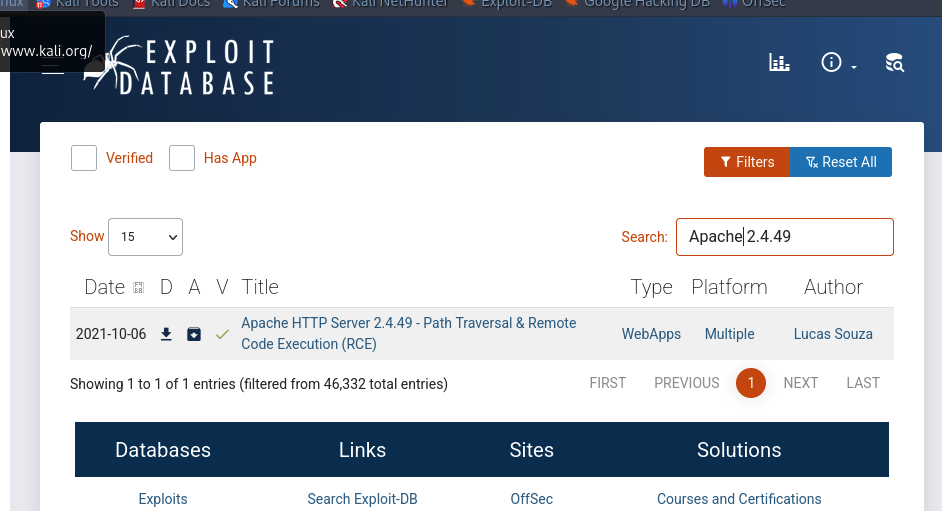942x511 pixels.
Task: Select page 1 in pagination
Action: click(751, 383)
